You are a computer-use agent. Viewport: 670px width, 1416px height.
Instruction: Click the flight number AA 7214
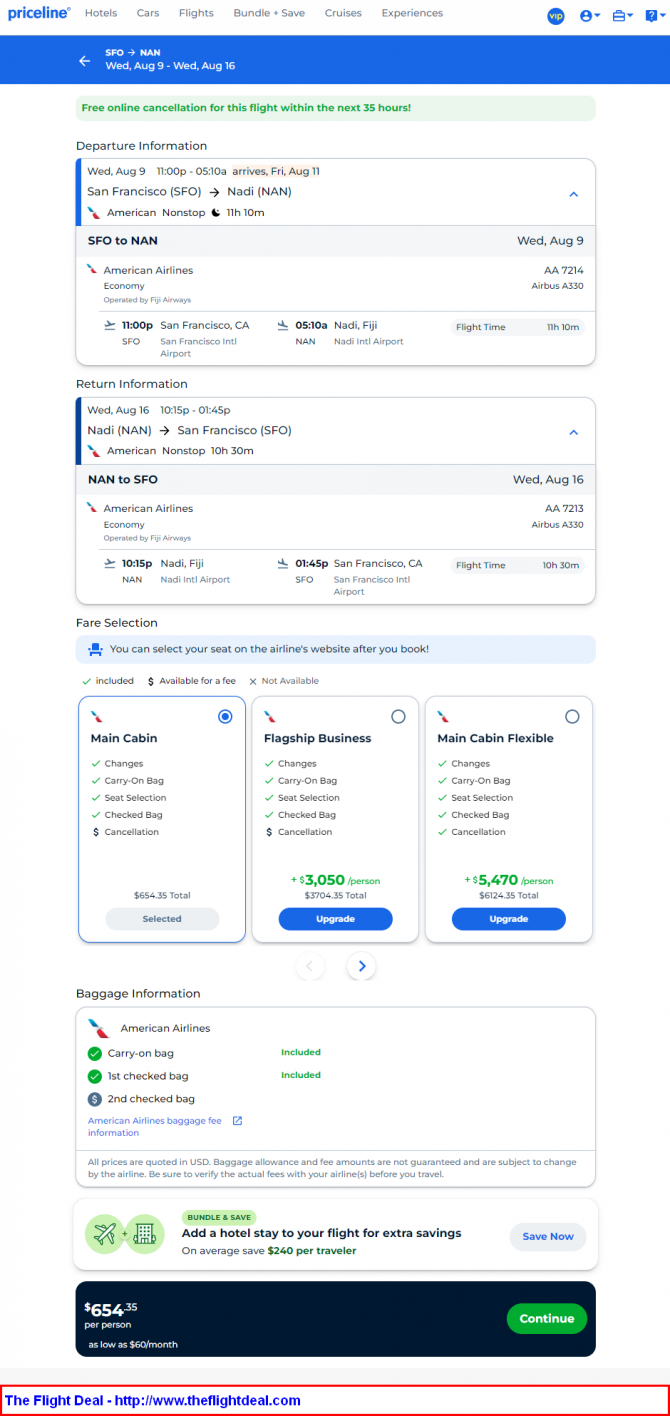tap(563, 270)
